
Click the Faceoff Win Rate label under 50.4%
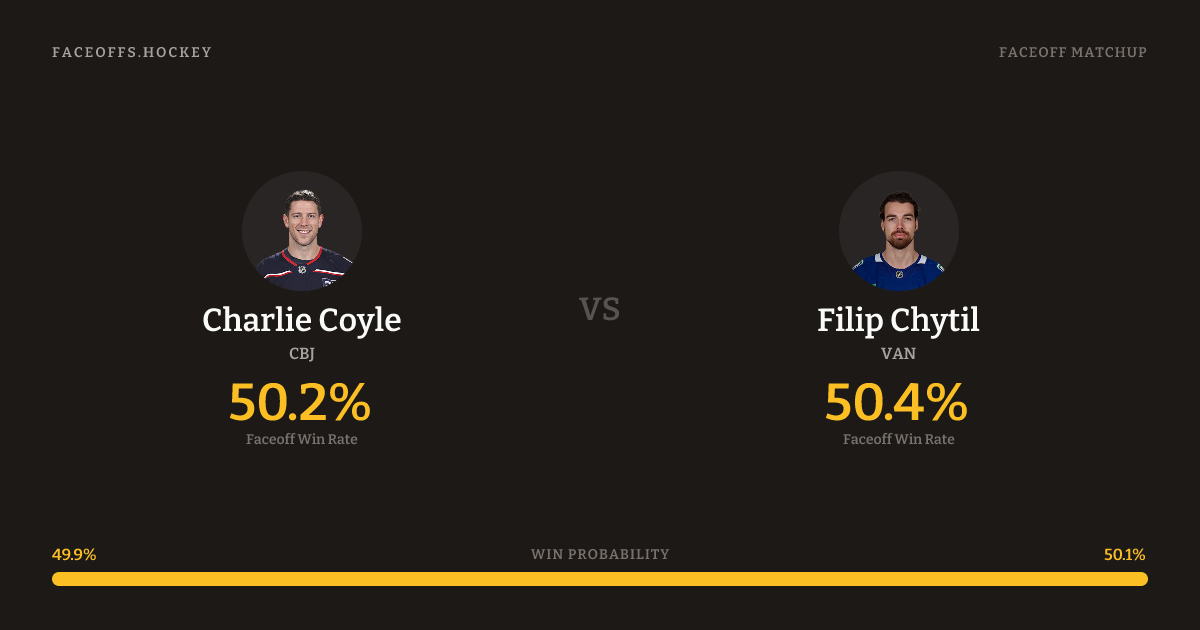click(x=898, y=439)
